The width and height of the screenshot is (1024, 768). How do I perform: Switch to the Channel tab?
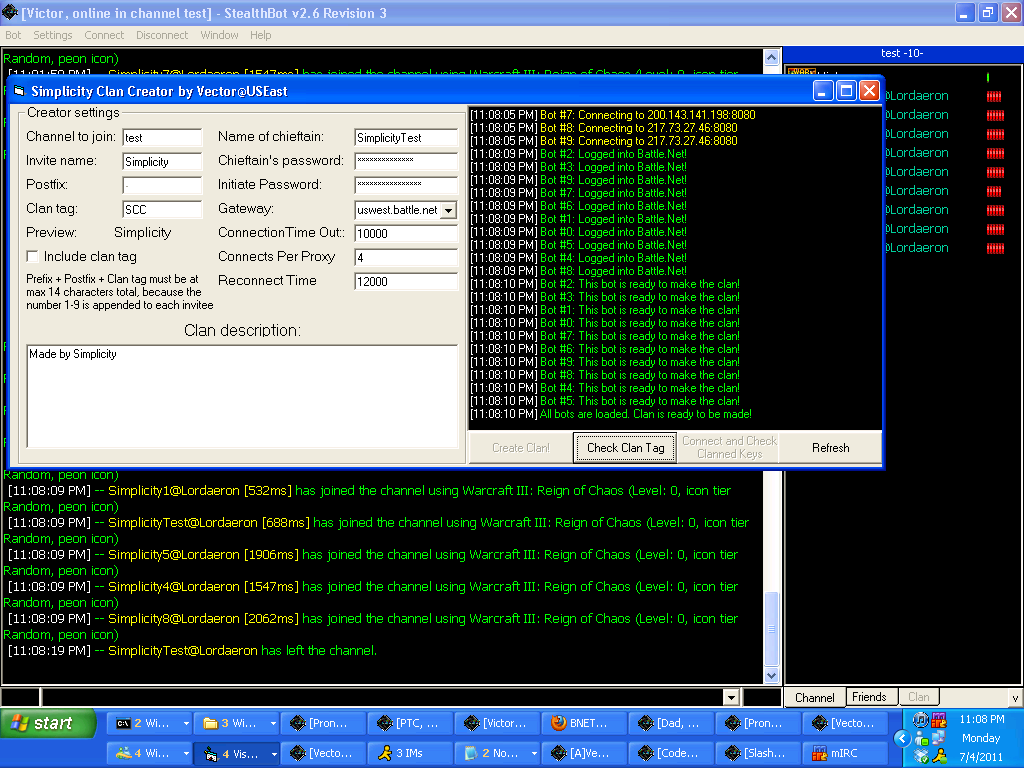(x=814, y=697)
